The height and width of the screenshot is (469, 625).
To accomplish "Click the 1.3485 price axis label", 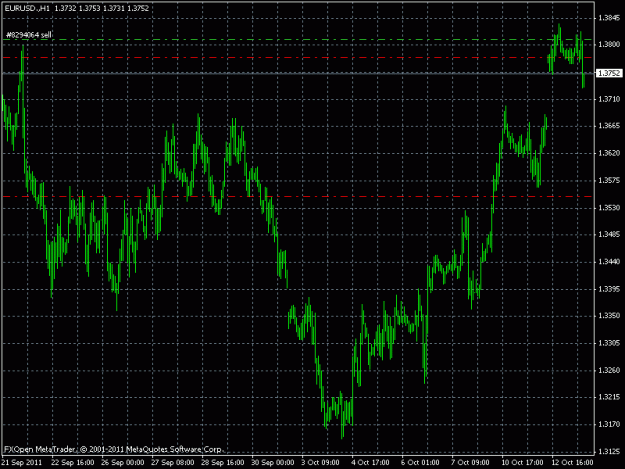I will (609, 235).
